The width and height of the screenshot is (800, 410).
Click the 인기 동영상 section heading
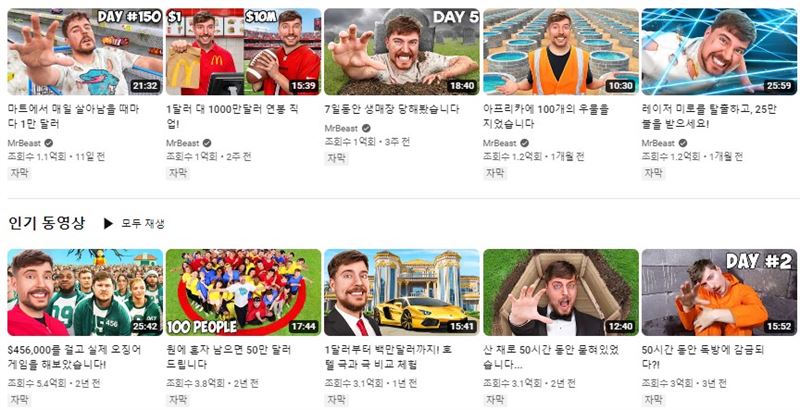pos(46,223)
